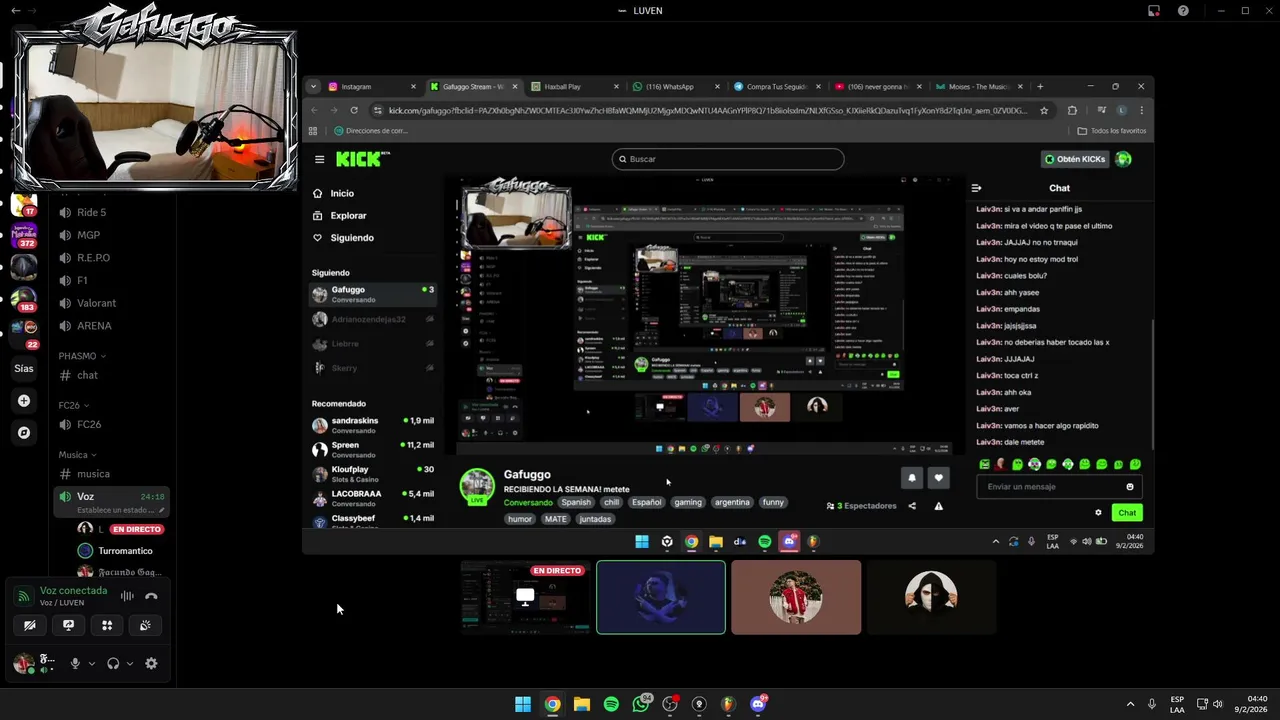Image resolution: width=1280 pixels, height=720 pixels.
Task: Collapse the PHASMO category
Action: (x=82, y=356)
